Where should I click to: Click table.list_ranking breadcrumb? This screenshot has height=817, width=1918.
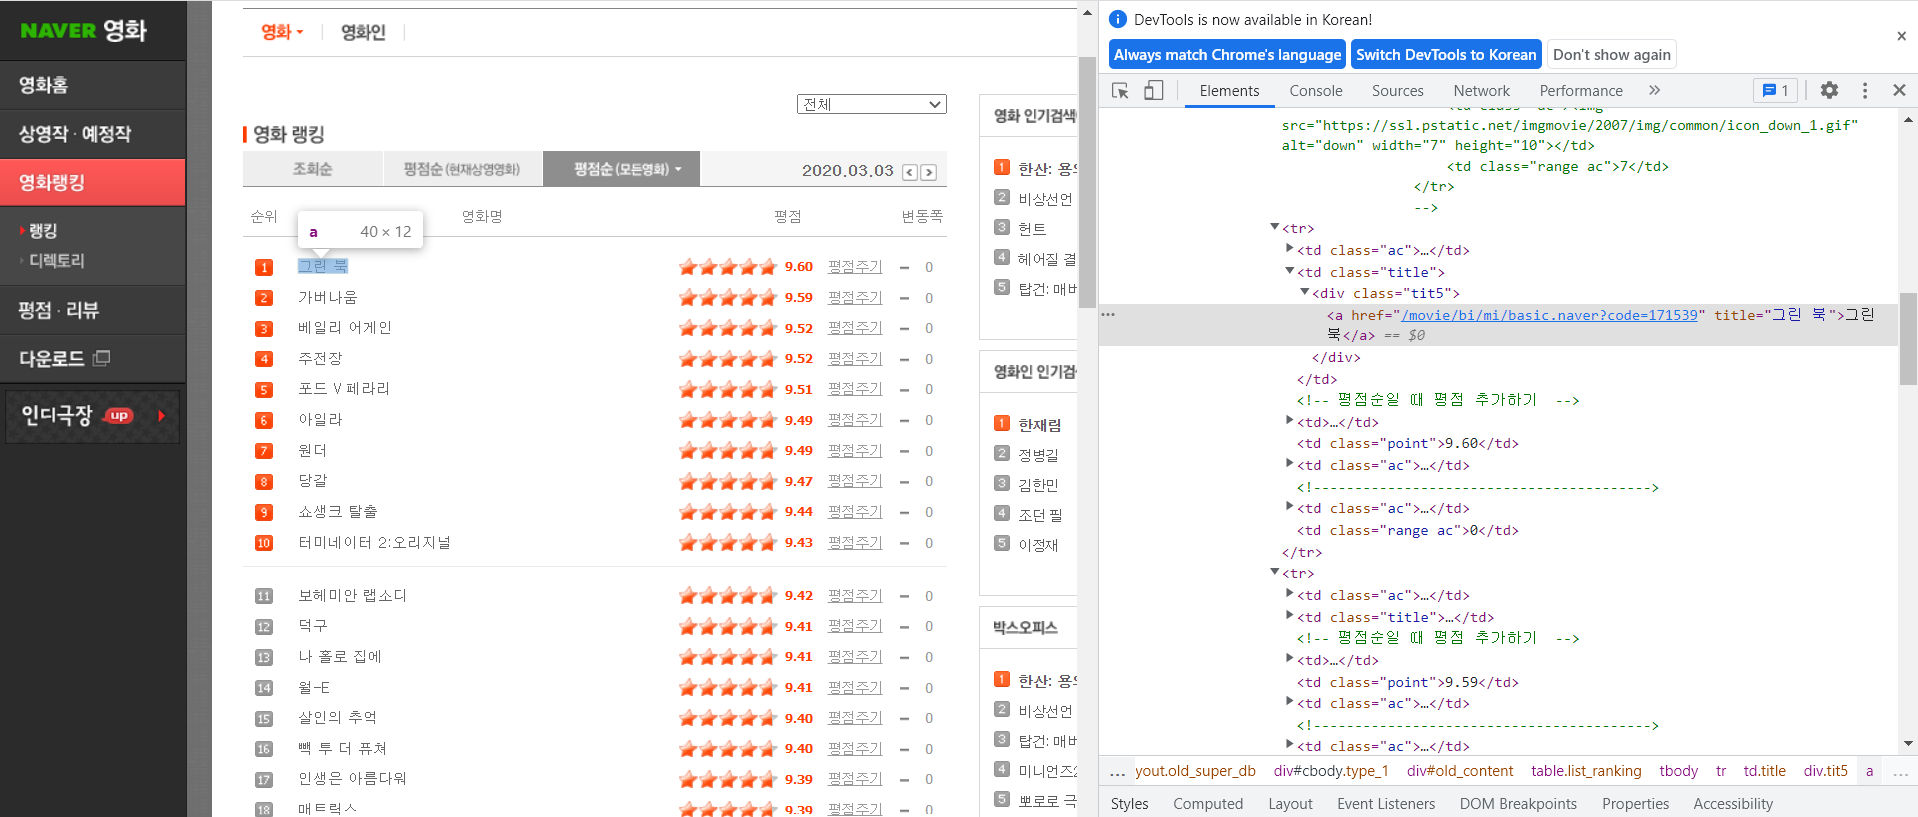[x=1586, y=771]
